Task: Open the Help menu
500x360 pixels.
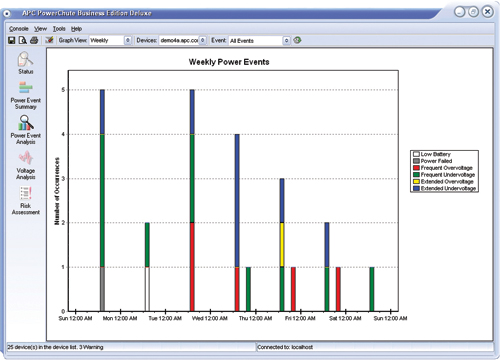Action: (76, 29)
